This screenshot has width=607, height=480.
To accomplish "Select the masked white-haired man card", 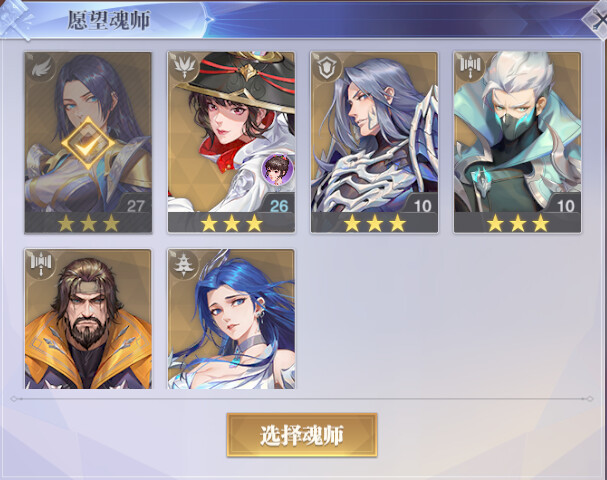I will 518,142.
